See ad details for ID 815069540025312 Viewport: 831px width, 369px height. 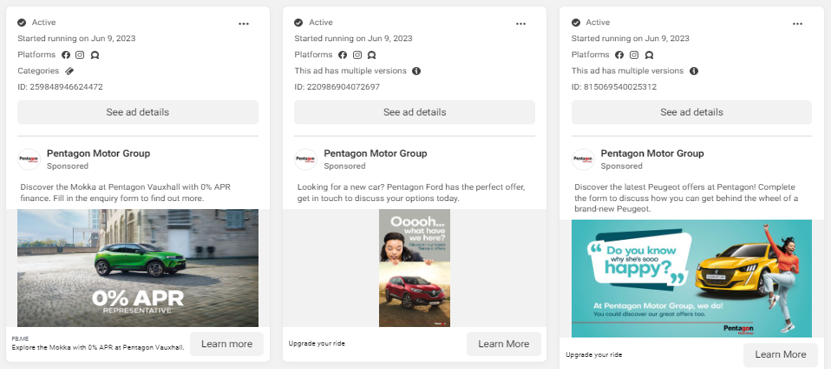692,112
